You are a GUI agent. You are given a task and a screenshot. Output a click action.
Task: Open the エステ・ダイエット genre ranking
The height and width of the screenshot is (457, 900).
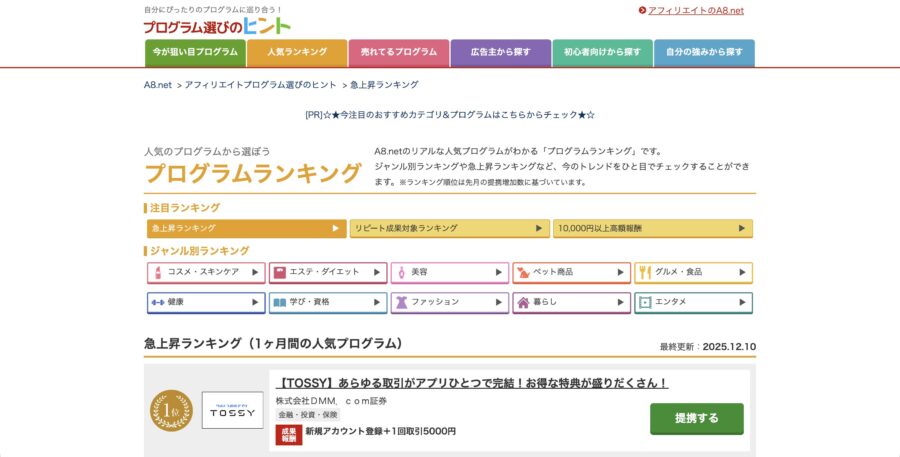(x=328, y=273)
